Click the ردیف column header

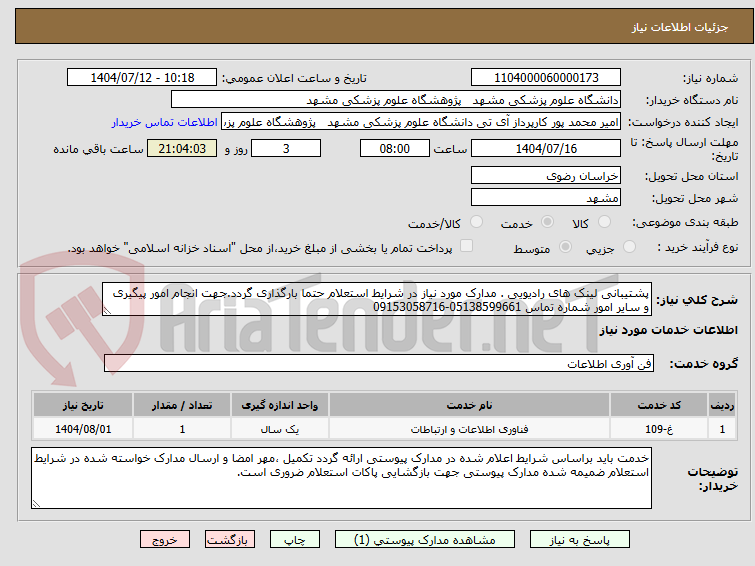pos(722,405)
